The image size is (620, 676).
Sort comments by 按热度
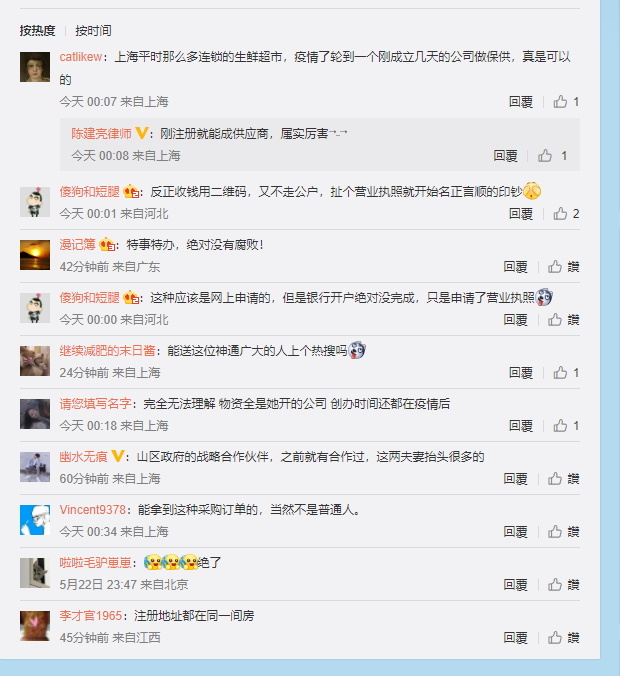pos(38,31)
